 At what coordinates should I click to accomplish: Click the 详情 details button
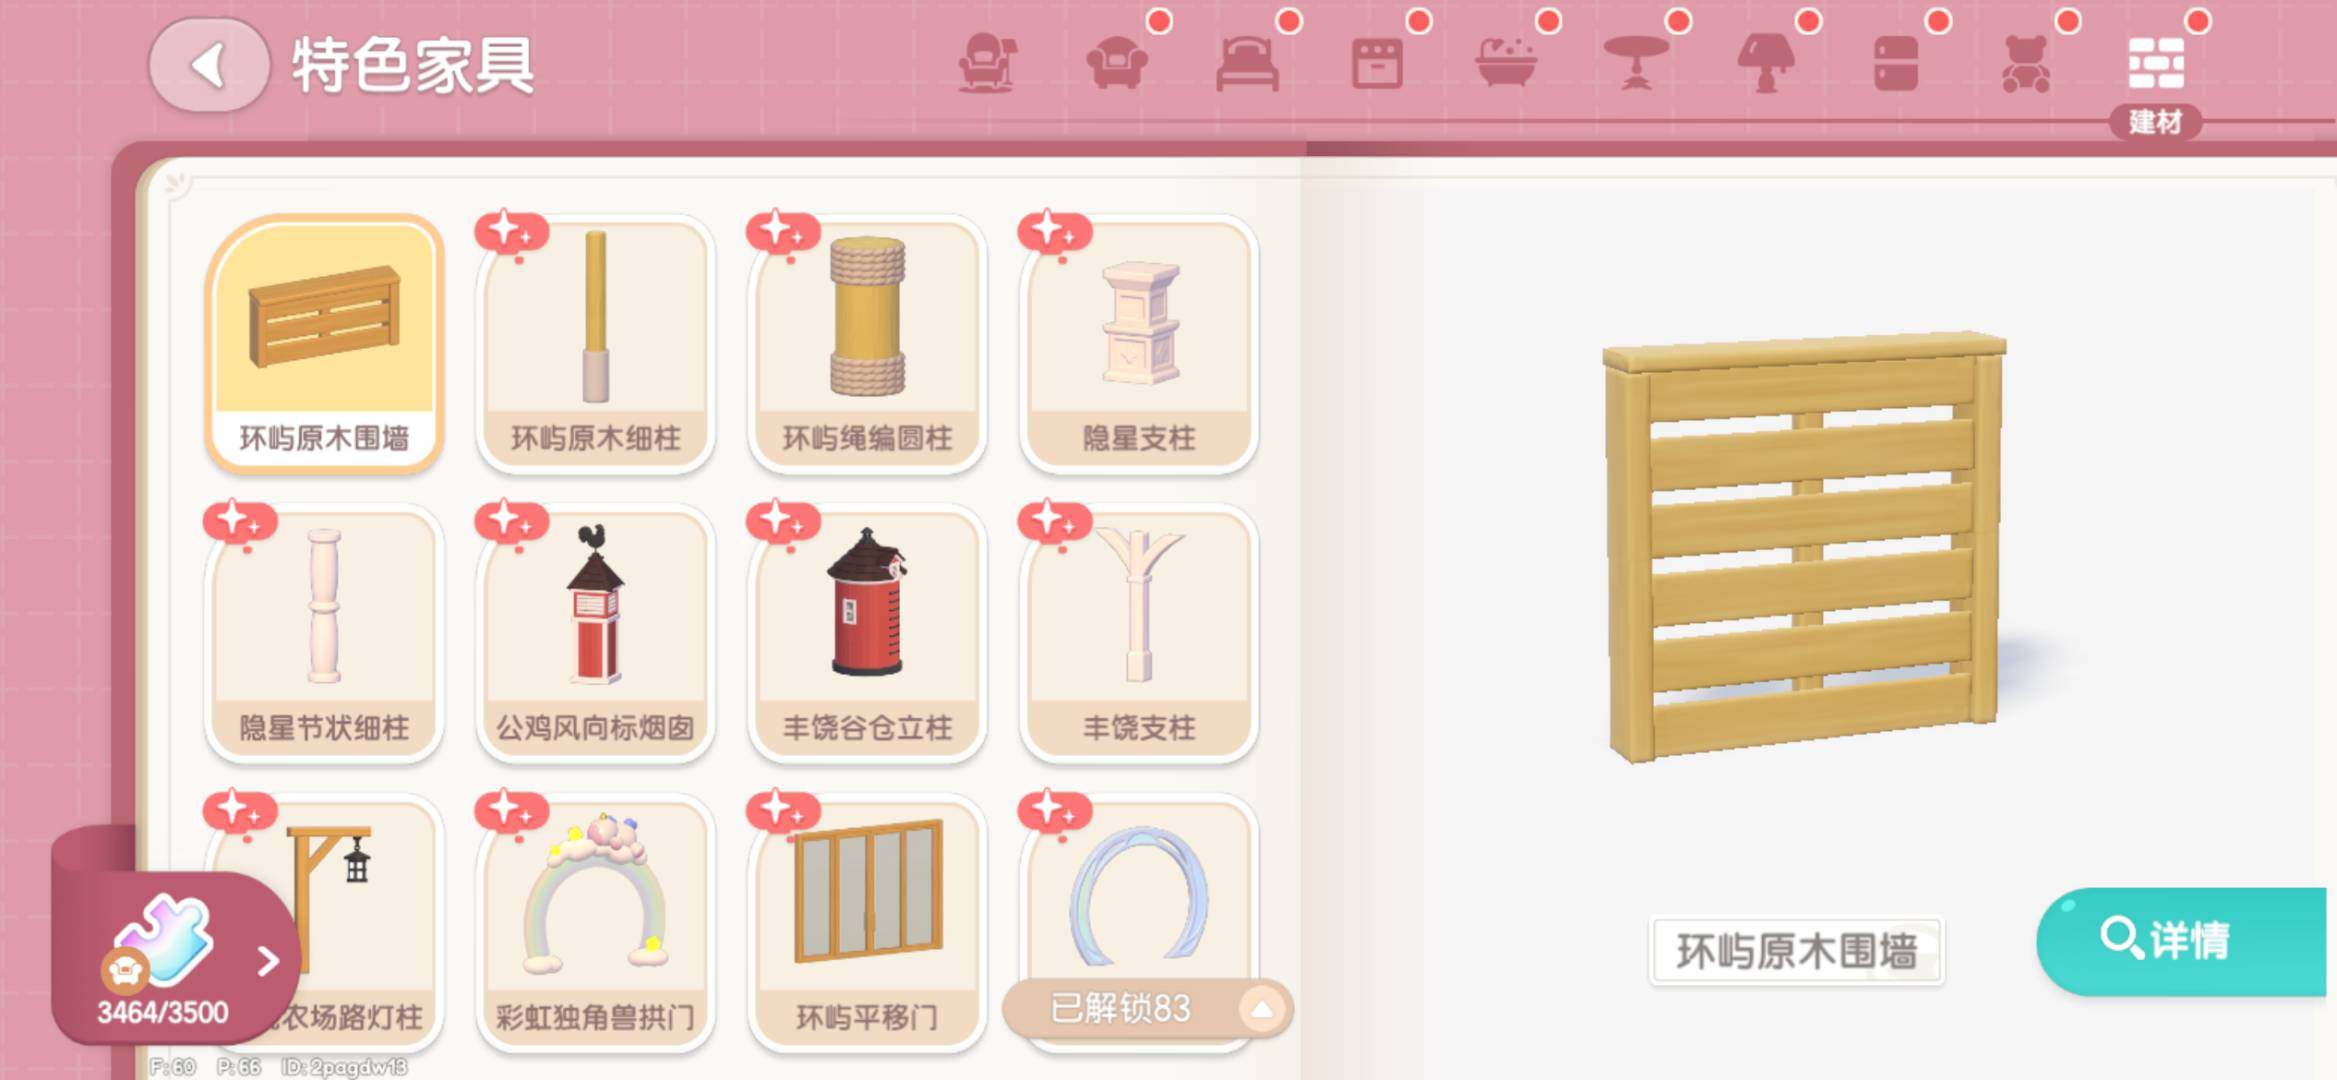click(2182, 940)
